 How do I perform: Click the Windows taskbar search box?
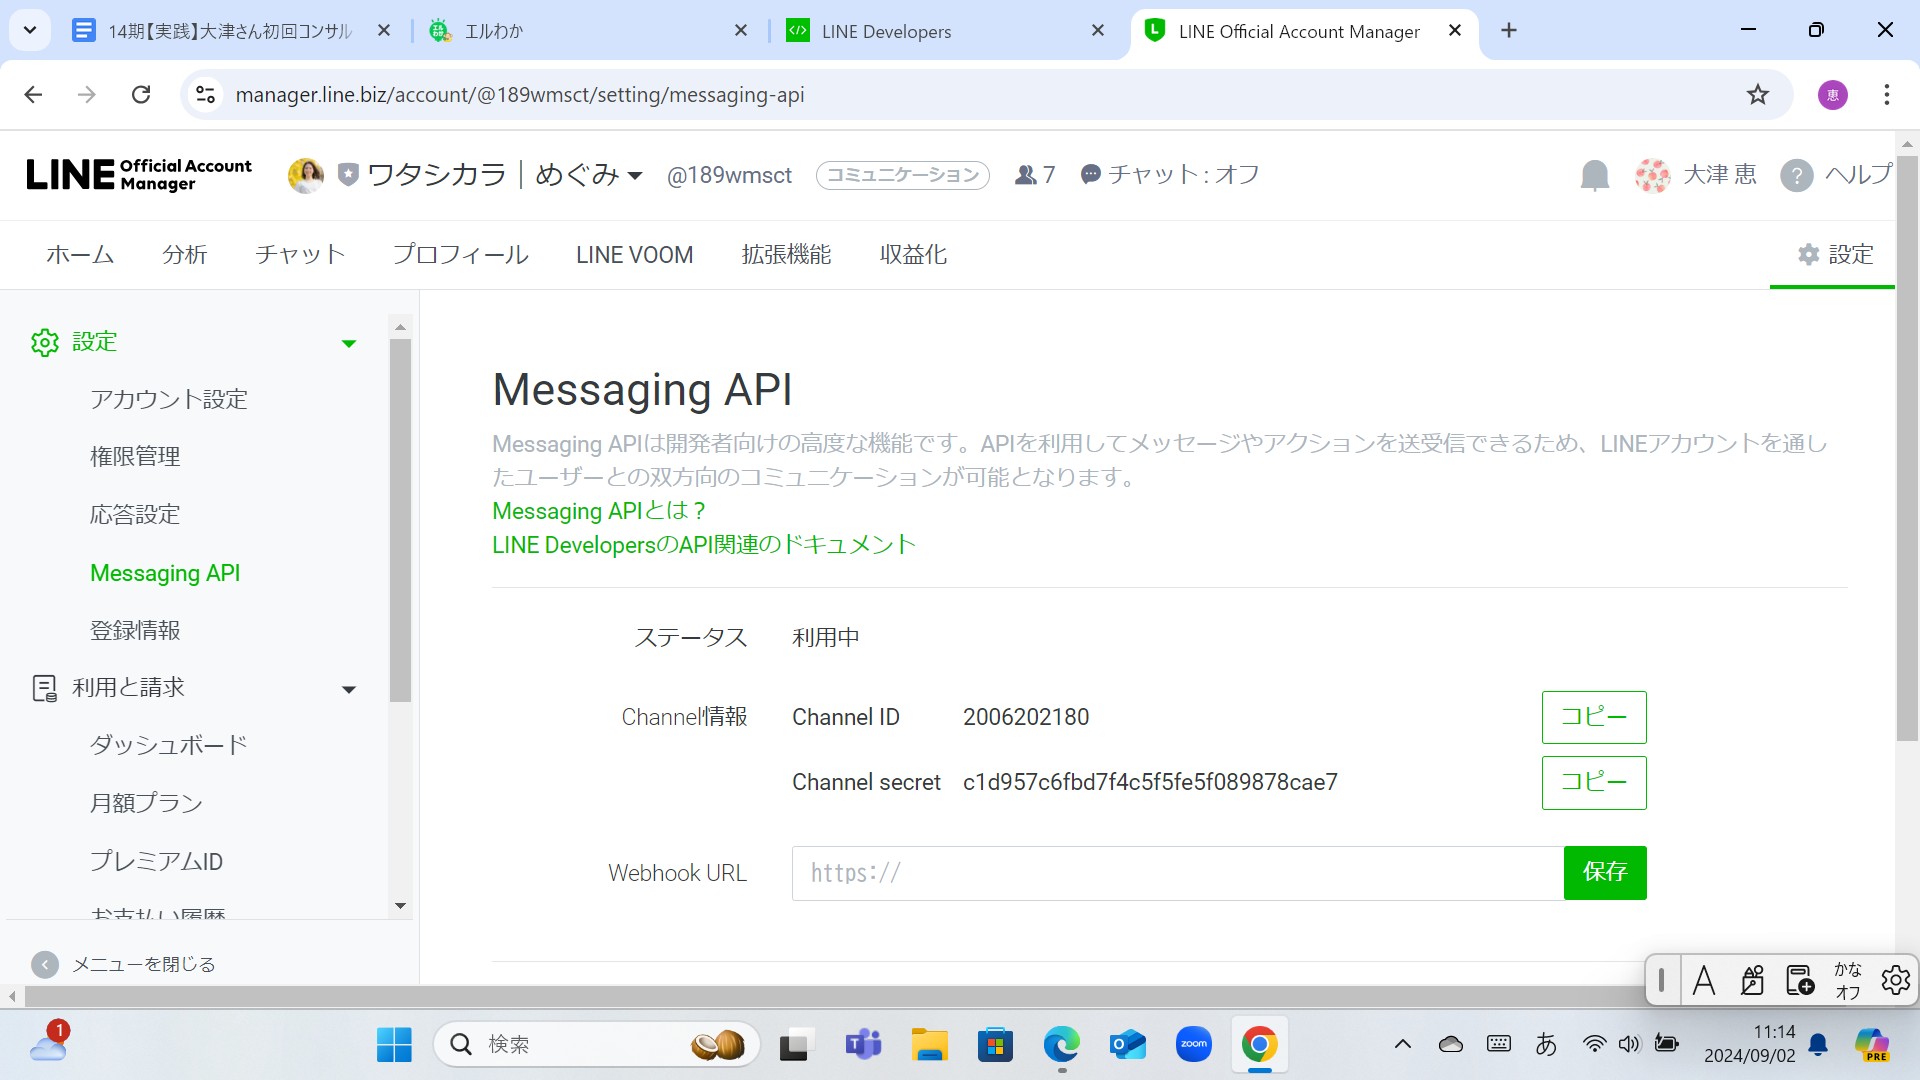(x=597, y=1045)
